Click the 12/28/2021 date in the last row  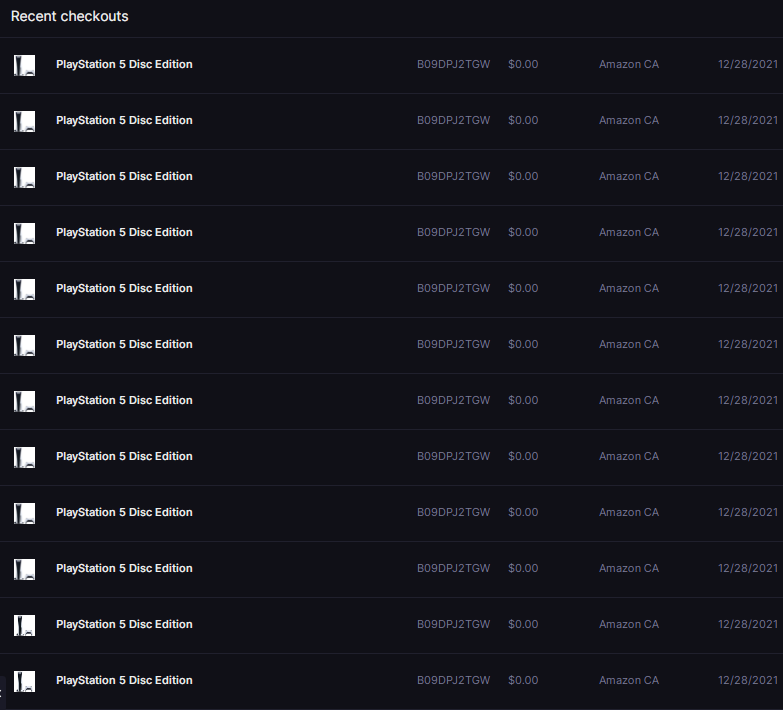[748, 680]
